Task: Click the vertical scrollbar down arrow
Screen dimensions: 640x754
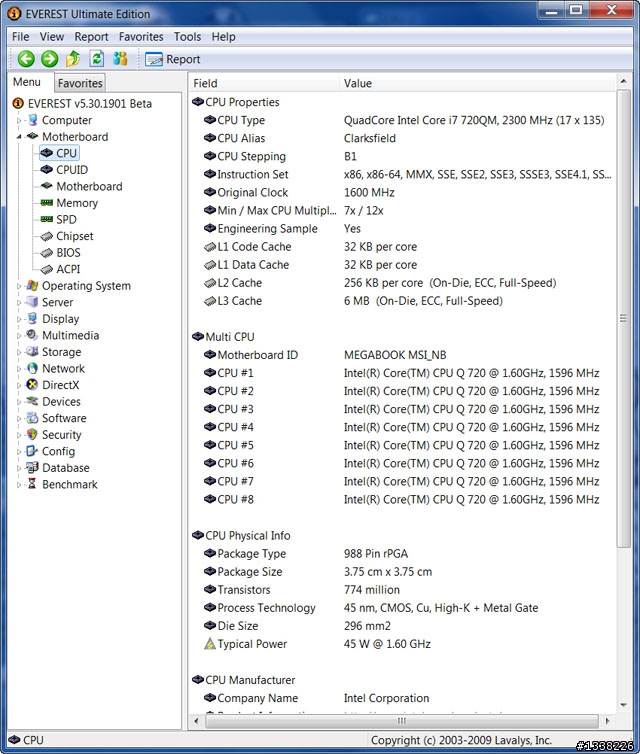Action: pyautogui.click(x=624, y=705)
